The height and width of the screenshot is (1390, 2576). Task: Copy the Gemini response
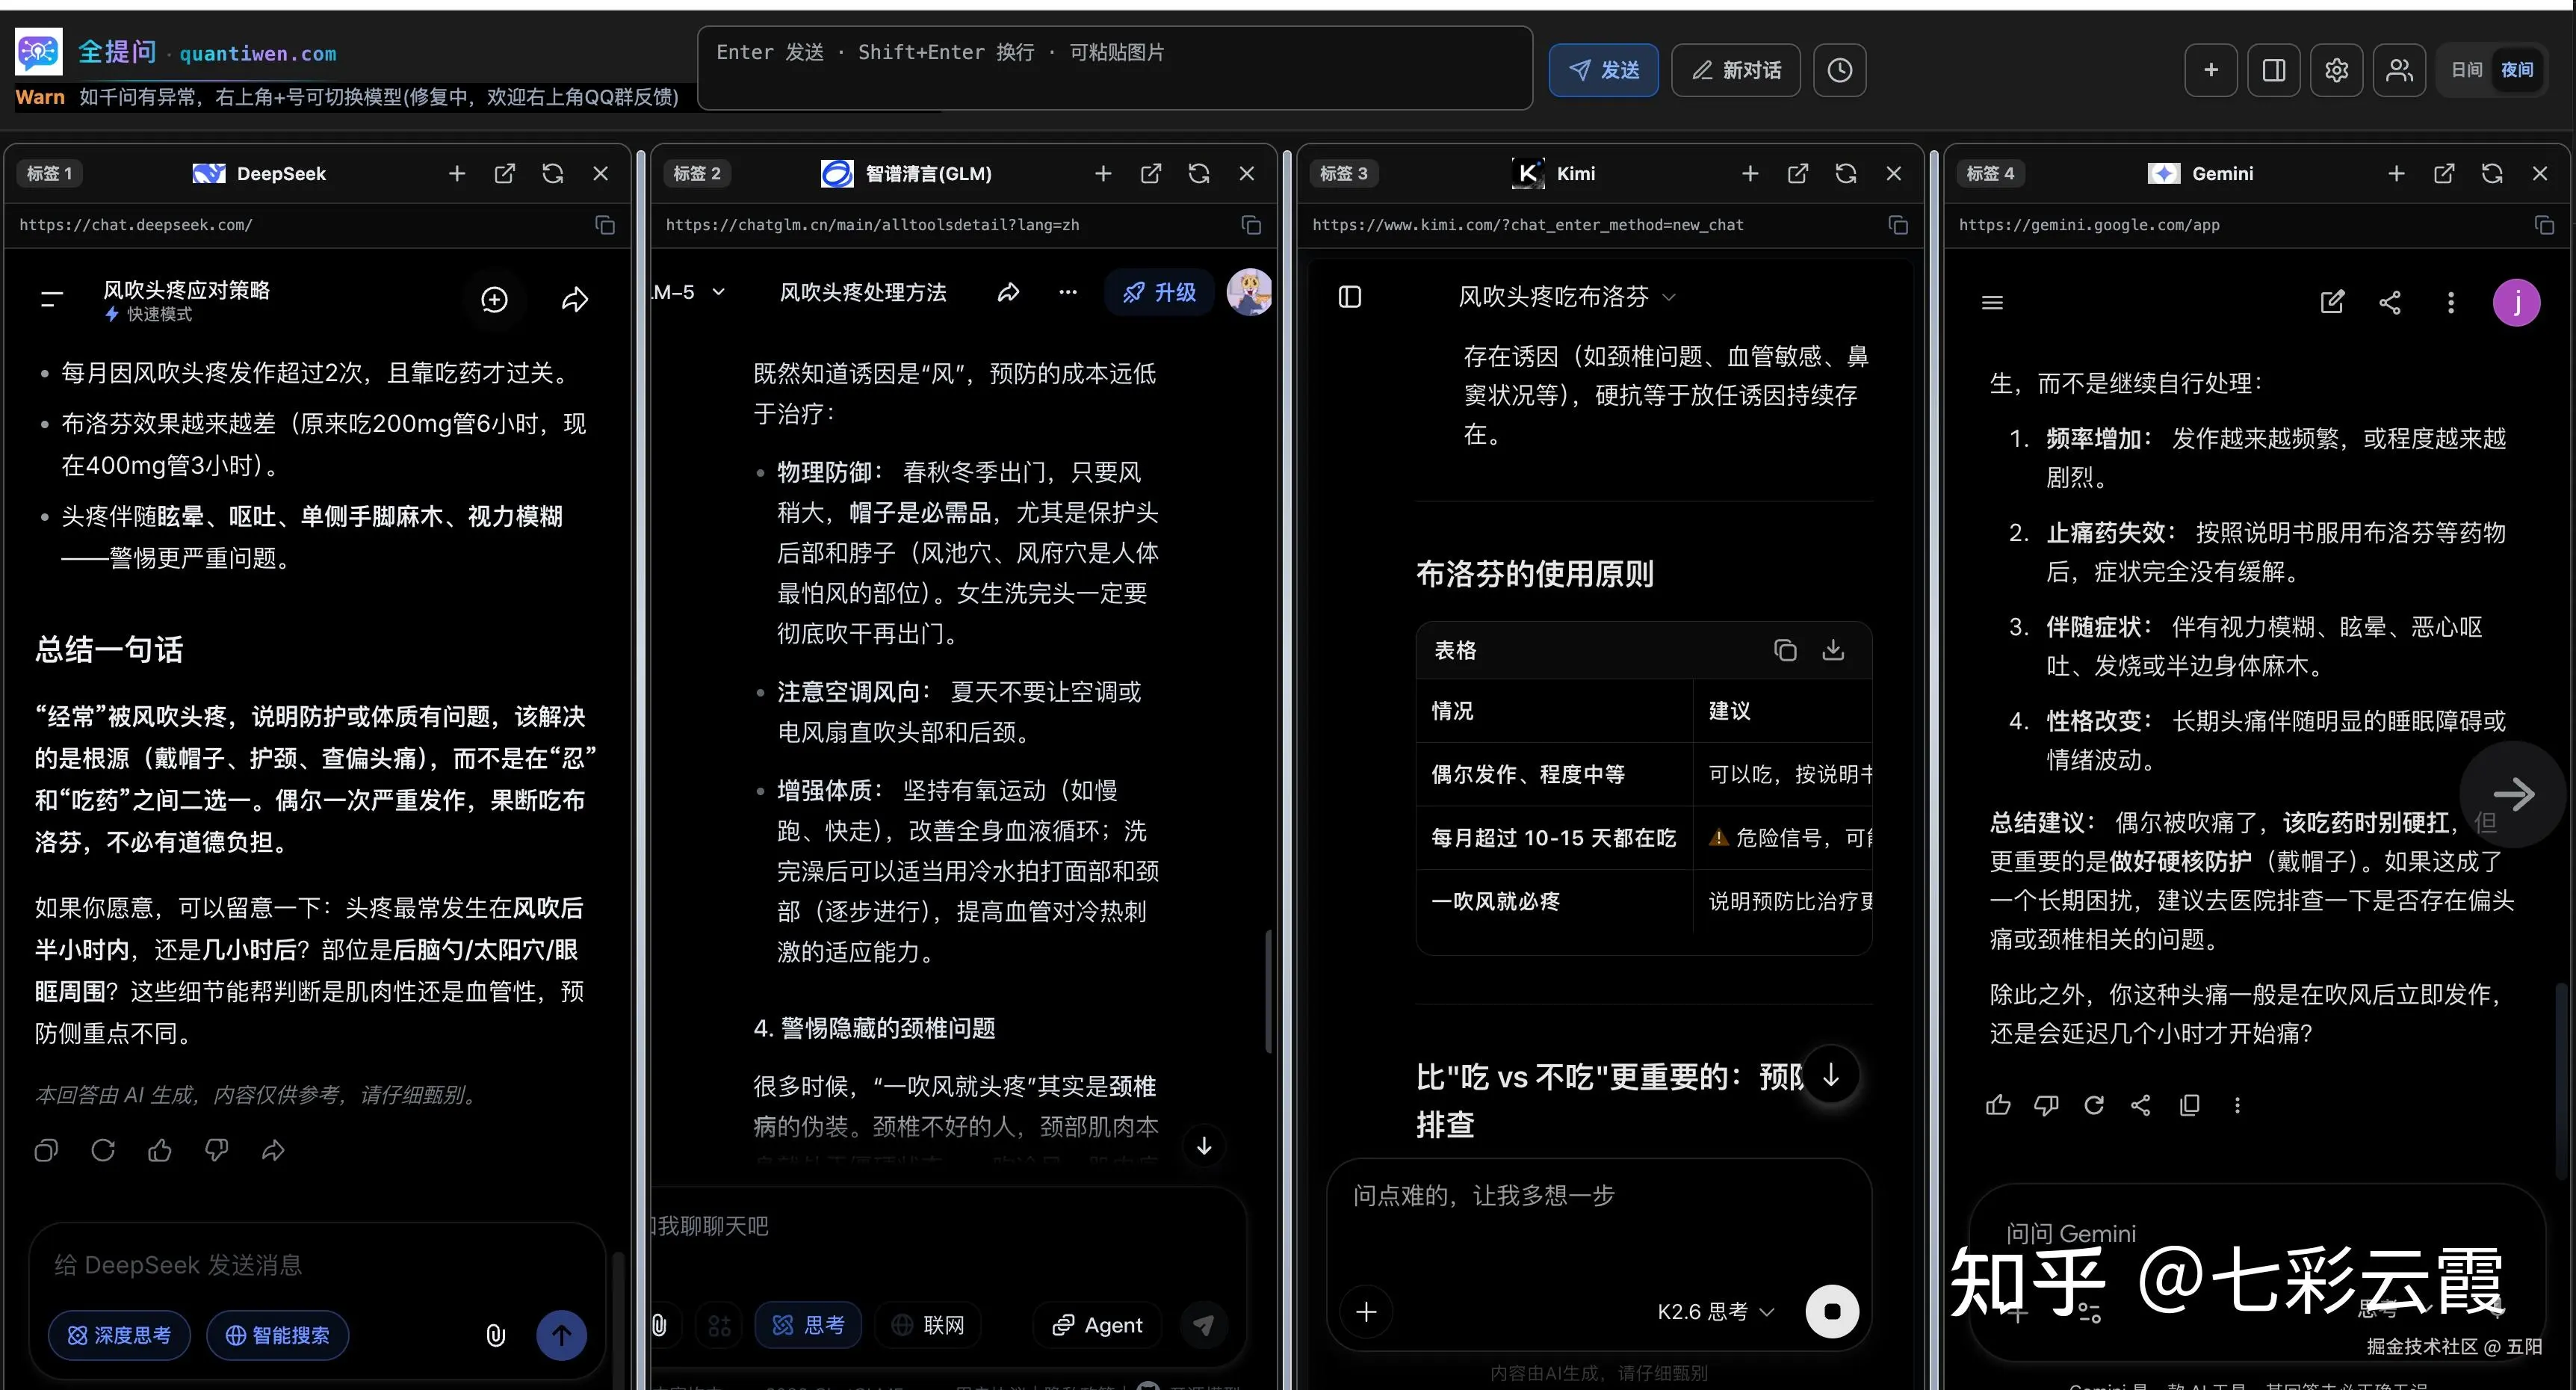tap(2189, 1105)
